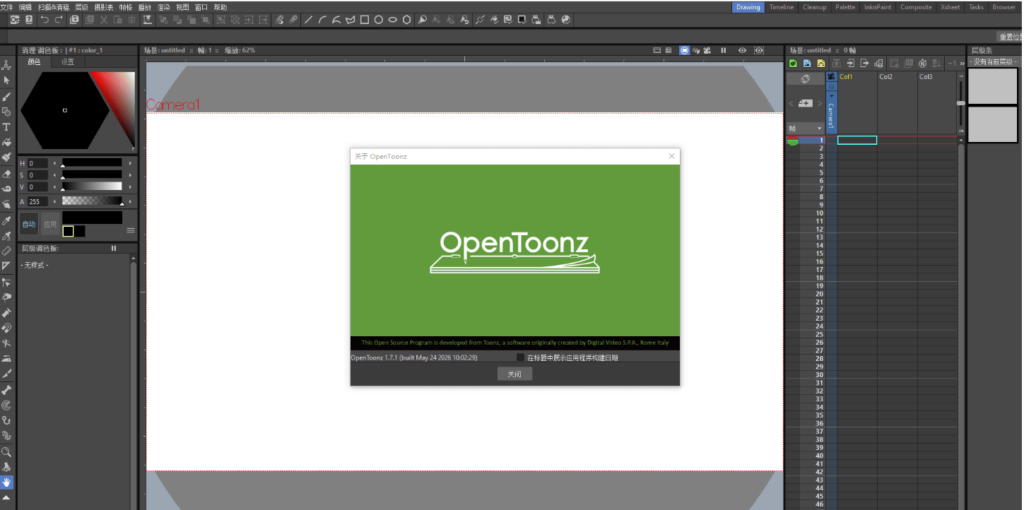Viewport: 1024px width, 510px height.
Task: Open the 文件 (File) menu
Action: [x=7, y=7]
